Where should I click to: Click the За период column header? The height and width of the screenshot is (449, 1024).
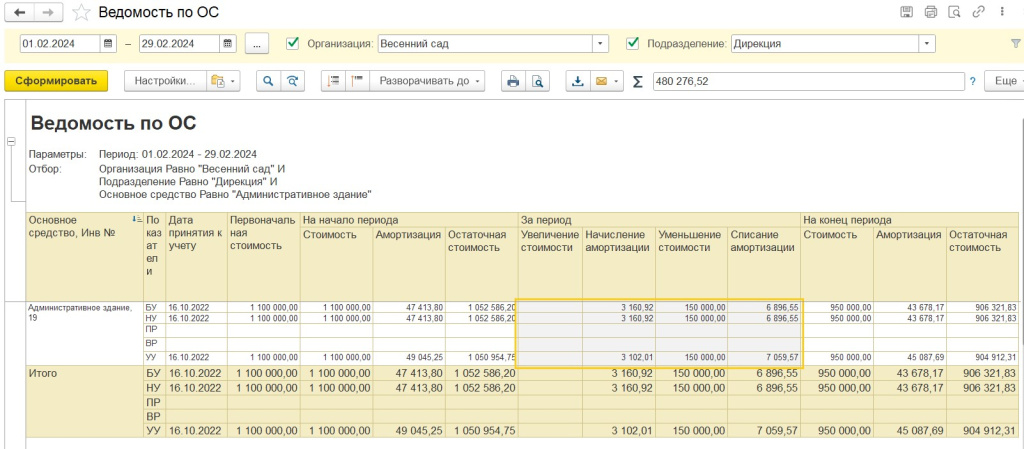pos(660,220)
